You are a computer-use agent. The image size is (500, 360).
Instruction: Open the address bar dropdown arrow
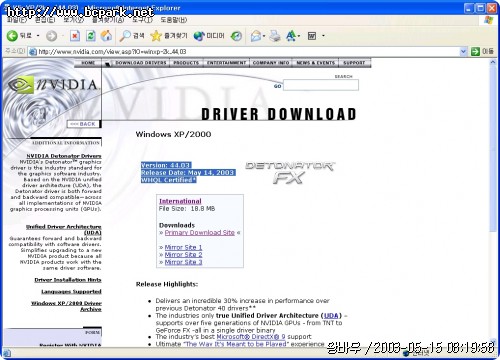(x=463, y=52)
